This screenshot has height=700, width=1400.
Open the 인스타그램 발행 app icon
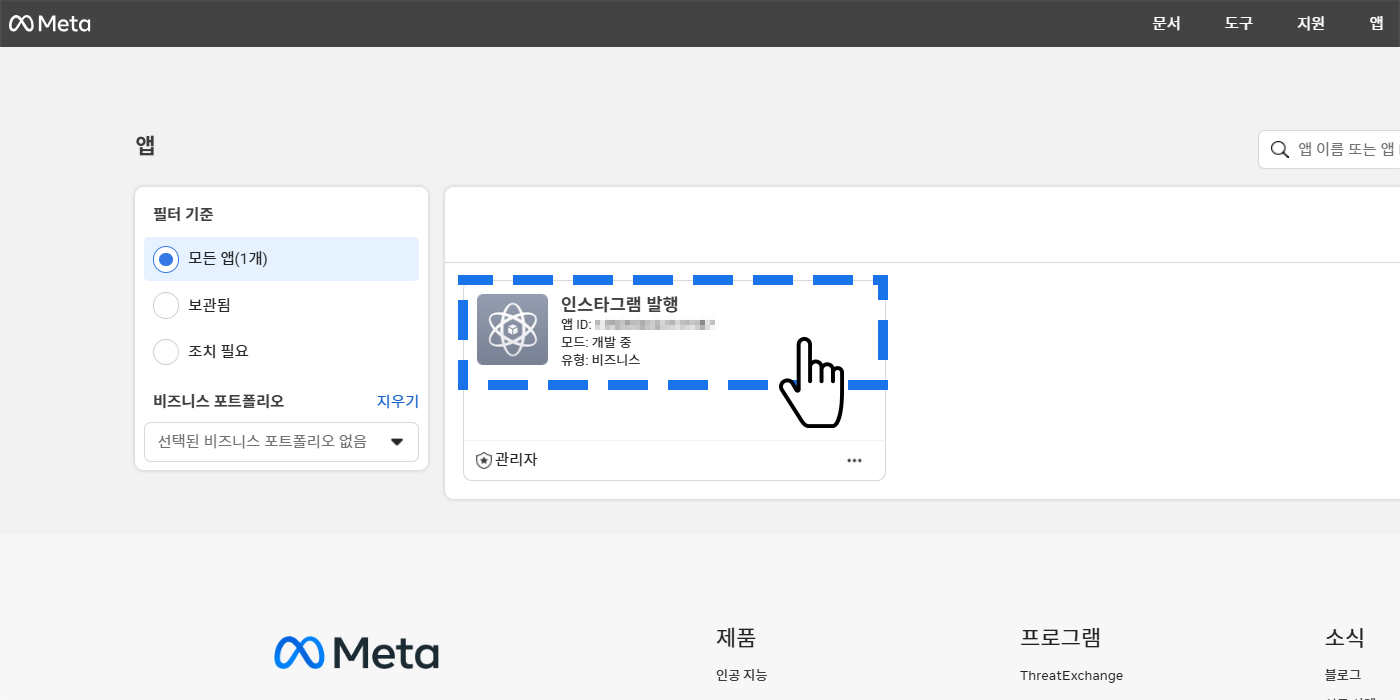click(512, 329)
